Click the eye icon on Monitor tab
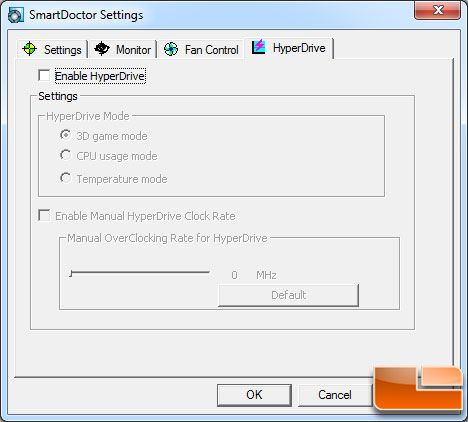The width and height of the screenshot is (468, 422). 102,49
